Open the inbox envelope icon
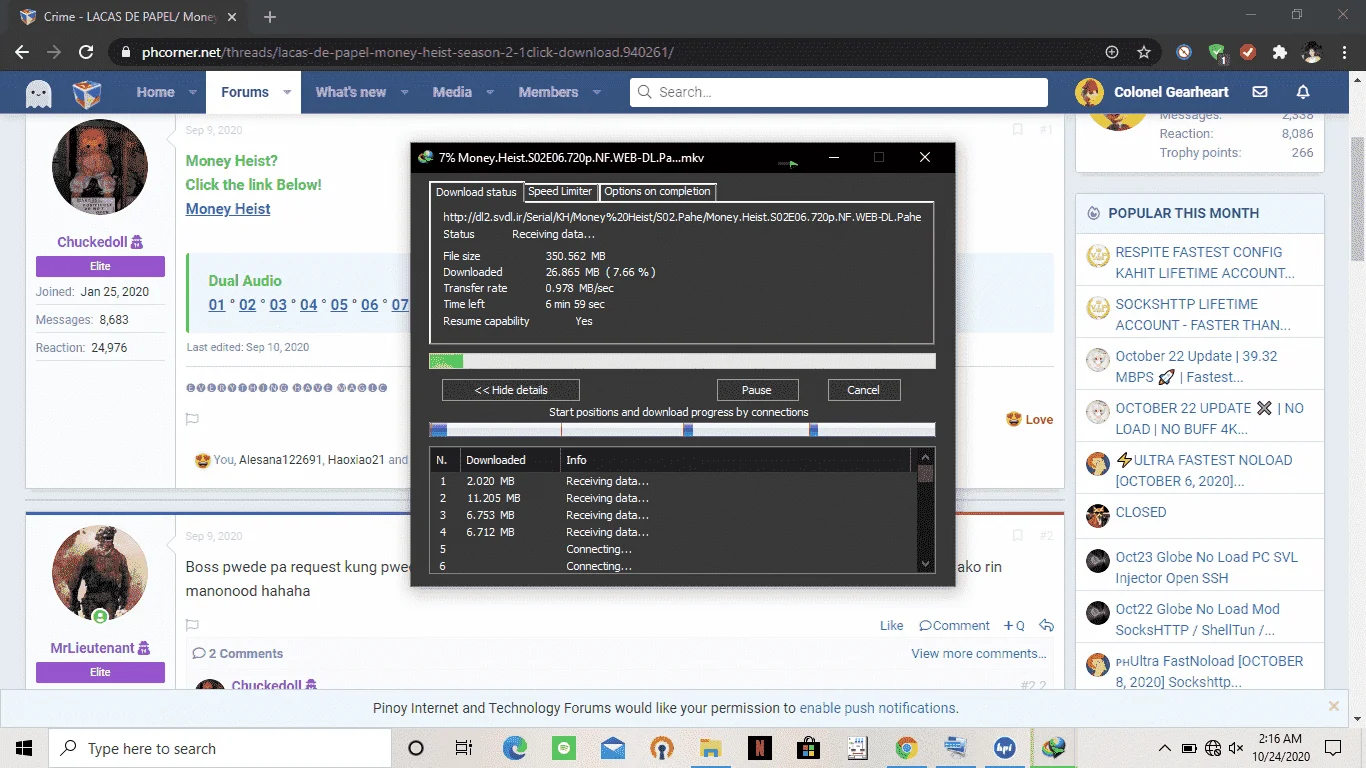The width and height of the screenshot is (1366, 768). tap(1260, 92)
